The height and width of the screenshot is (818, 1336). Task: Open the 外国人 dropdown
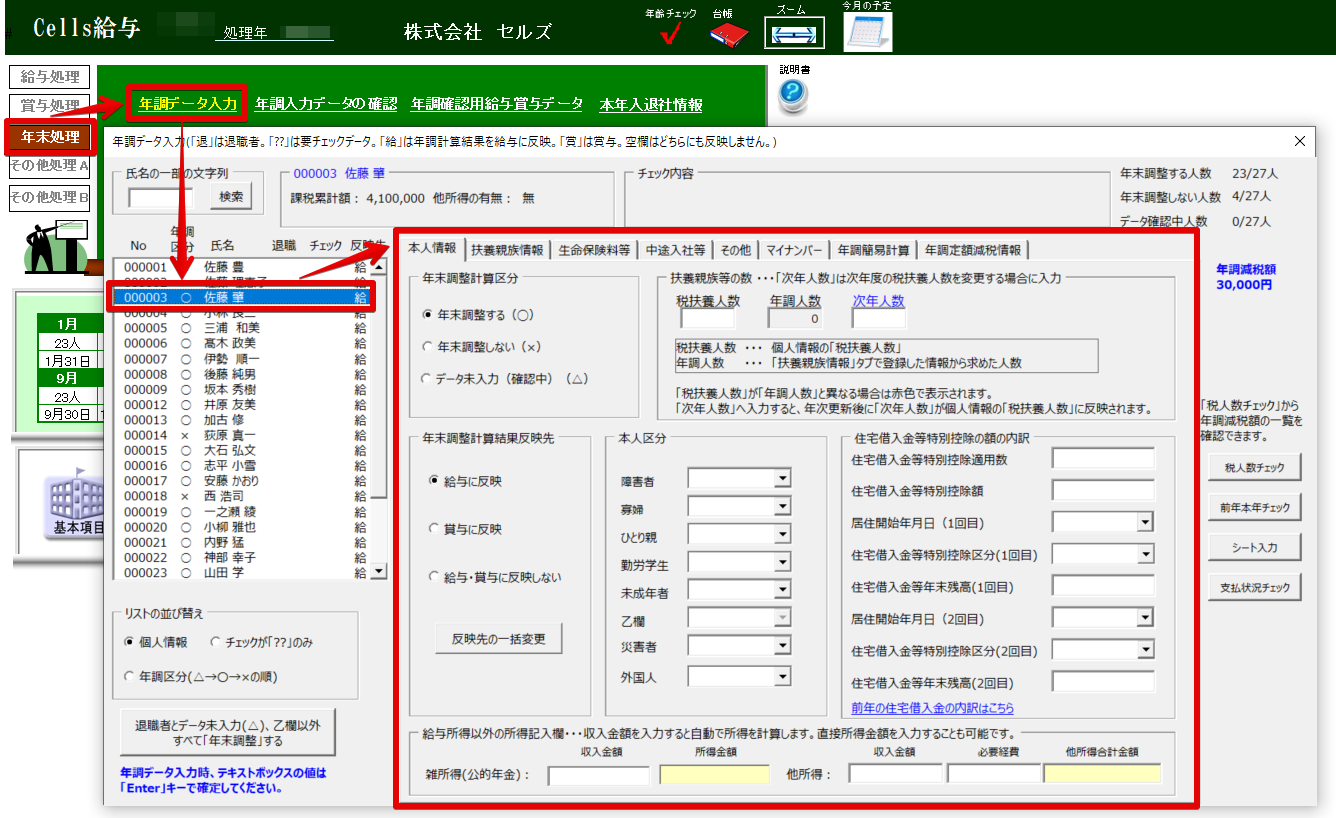point(782,676)
